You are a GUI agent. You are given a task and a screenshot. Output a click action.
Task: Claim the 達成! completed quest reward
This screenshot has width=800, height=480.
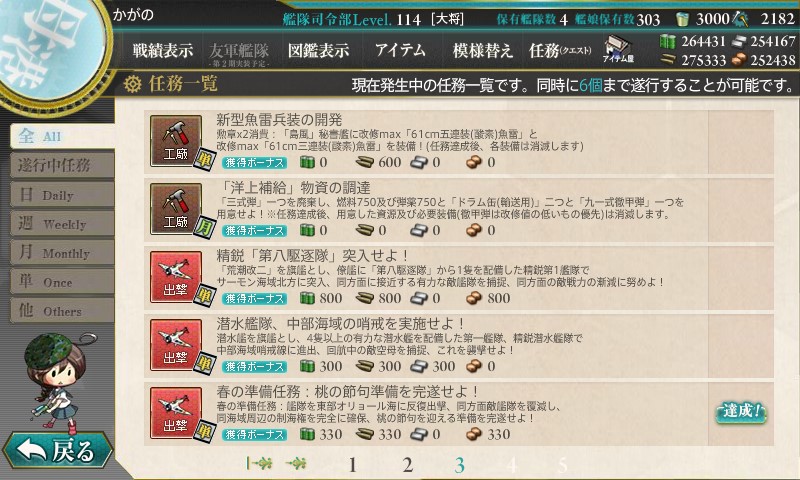click(x=741, y=412)
